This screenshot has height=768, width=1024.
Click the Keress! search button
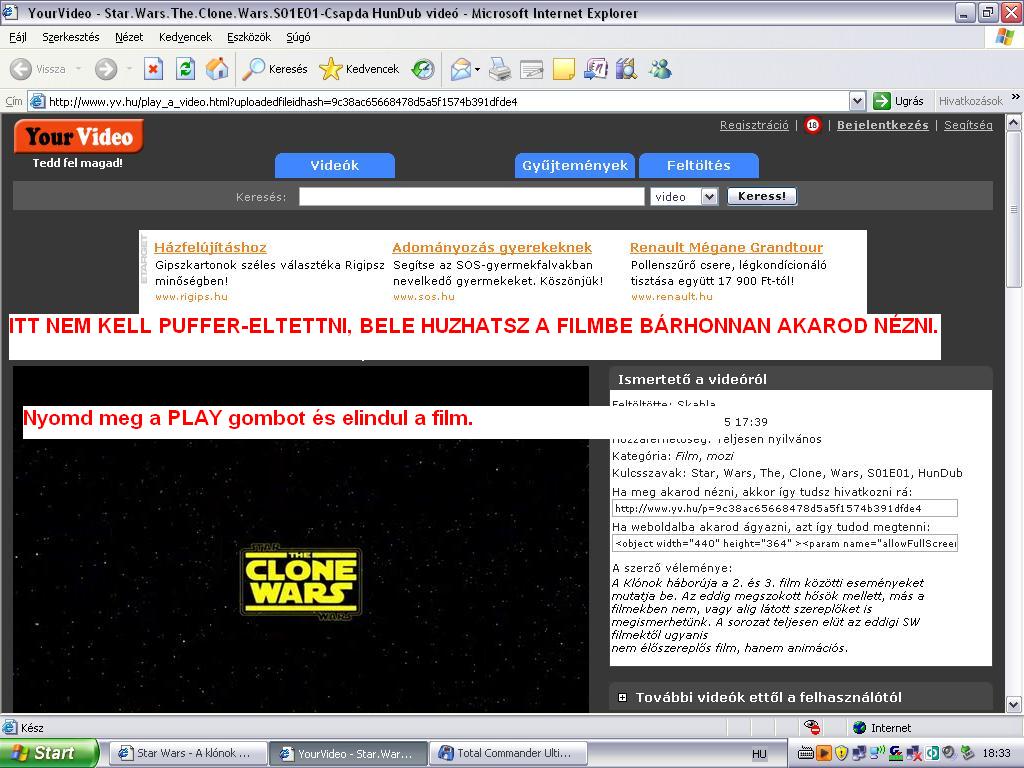[x=762, y=197]
